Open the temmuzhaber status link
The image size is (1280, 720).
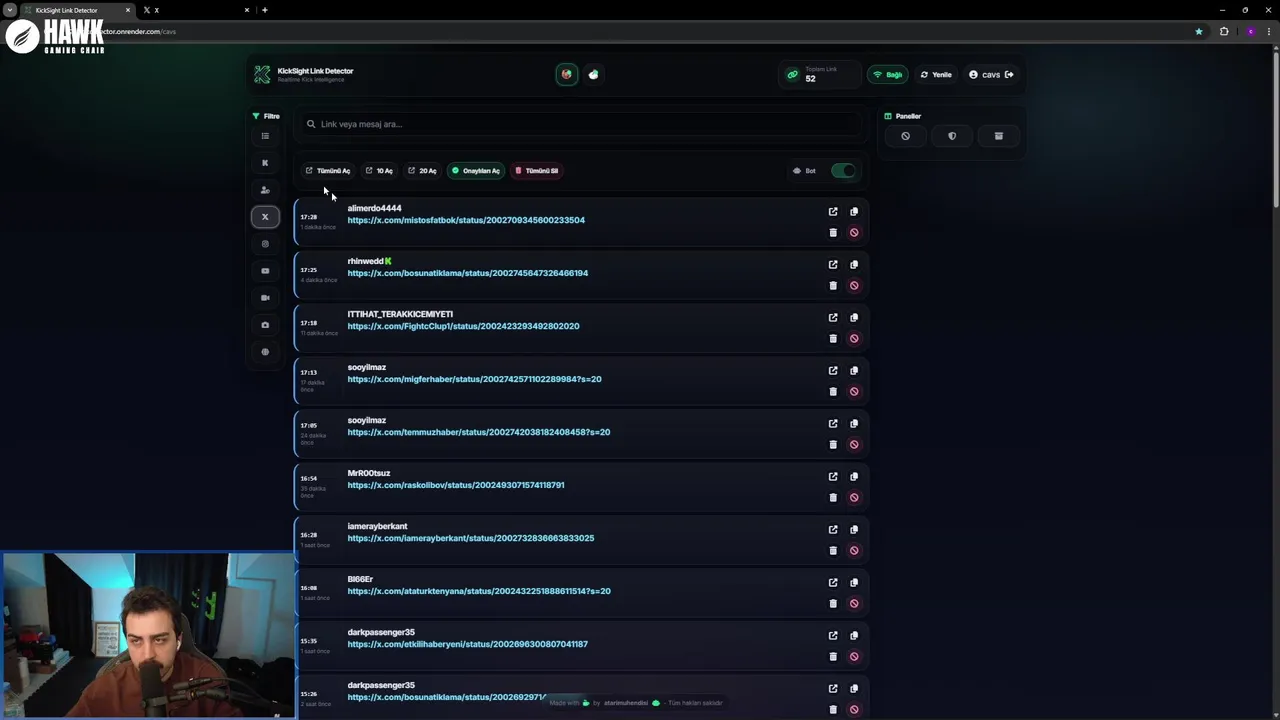[x=479, y=432]
